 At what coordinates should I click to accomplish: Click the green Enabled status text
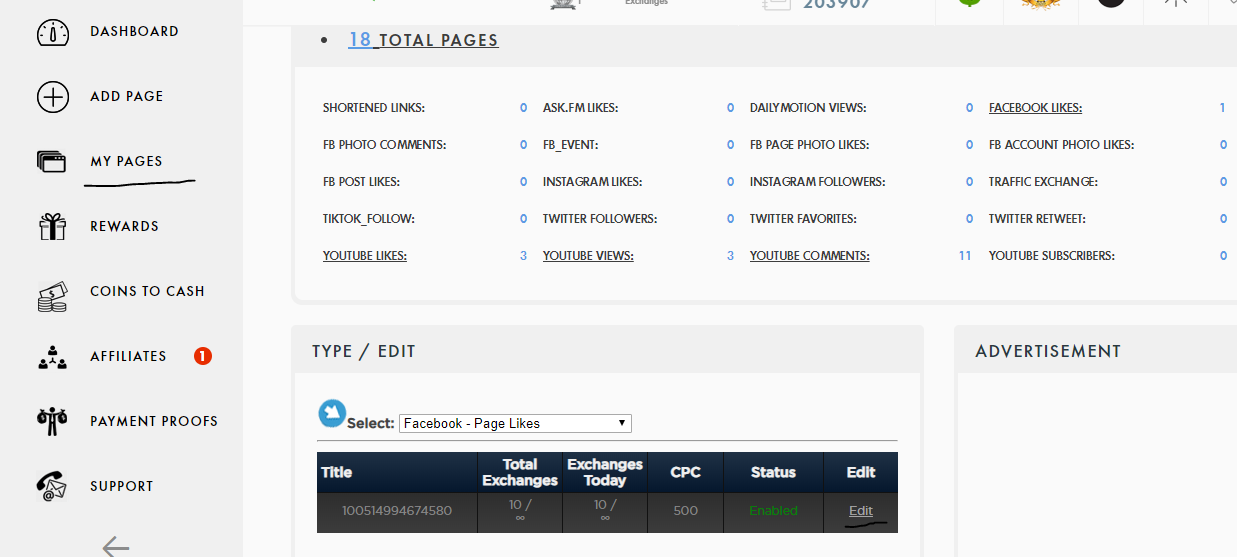tap(774, 511)
